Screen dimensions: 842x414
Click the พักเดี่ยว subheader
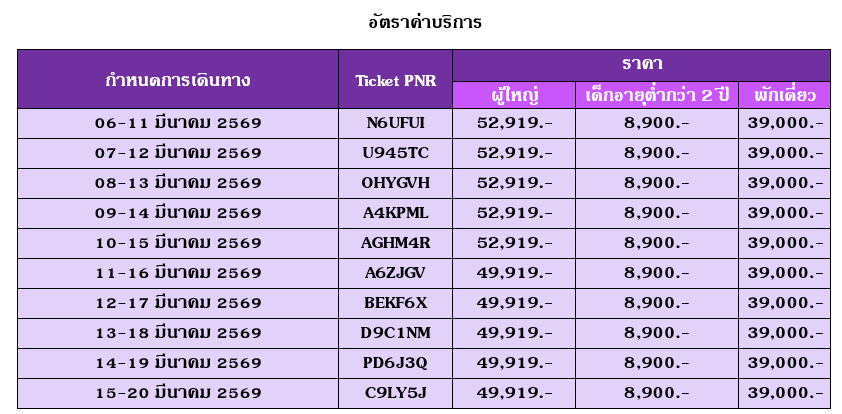785,96
